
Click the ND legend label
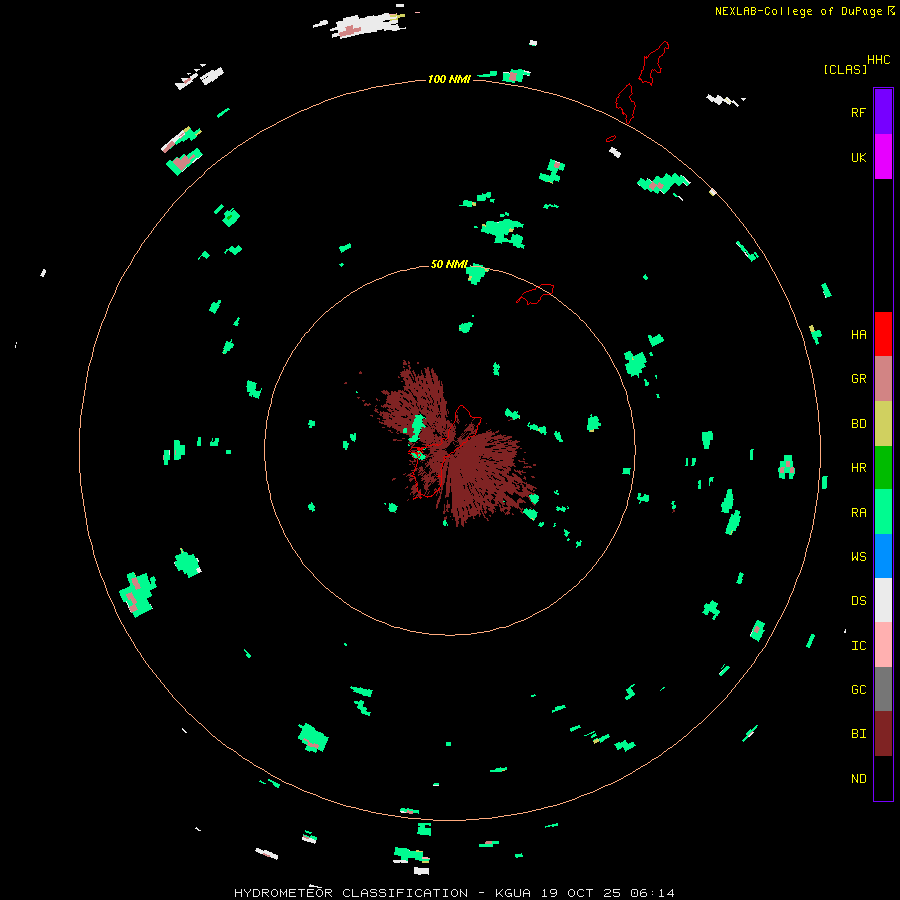click(x=858, y=779)
